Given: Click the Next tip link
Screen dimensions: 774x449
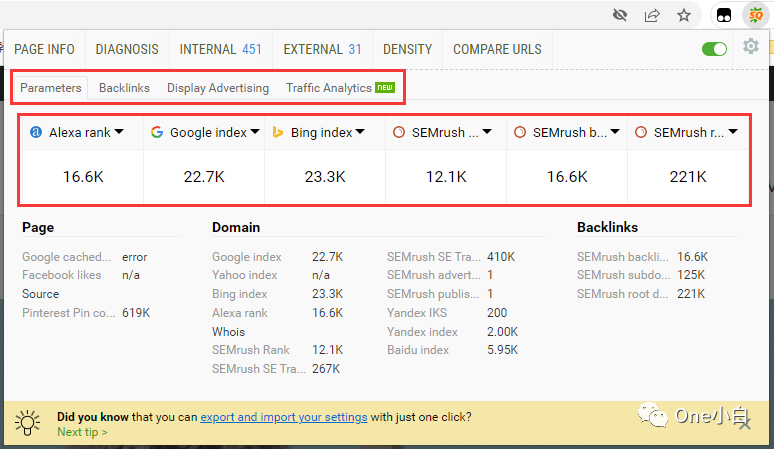Looking at the screenshot, I should pos(82,432).
